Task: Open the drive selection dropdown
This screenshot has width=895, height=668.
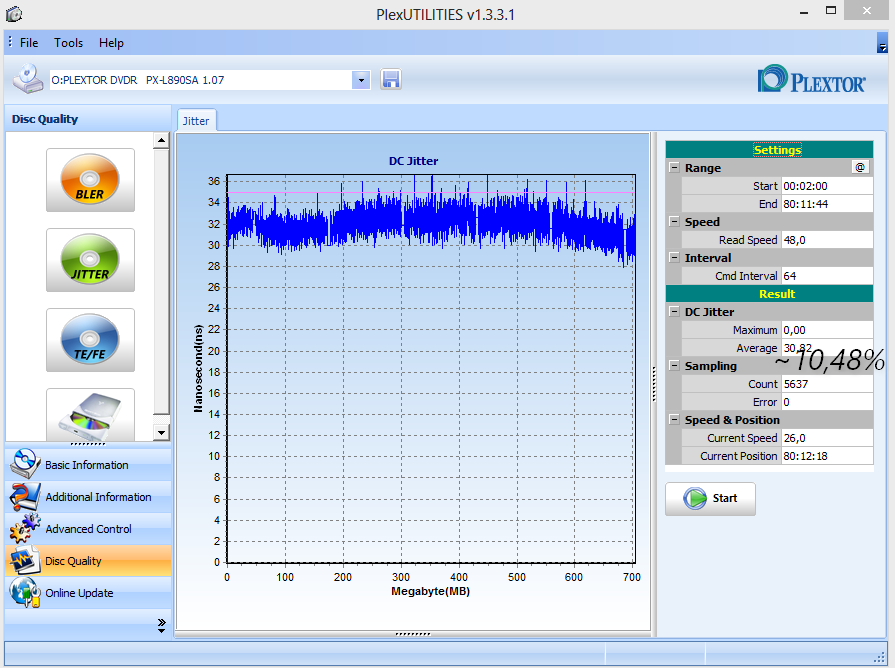Action: pyautogui.click(x=361, y=80)
